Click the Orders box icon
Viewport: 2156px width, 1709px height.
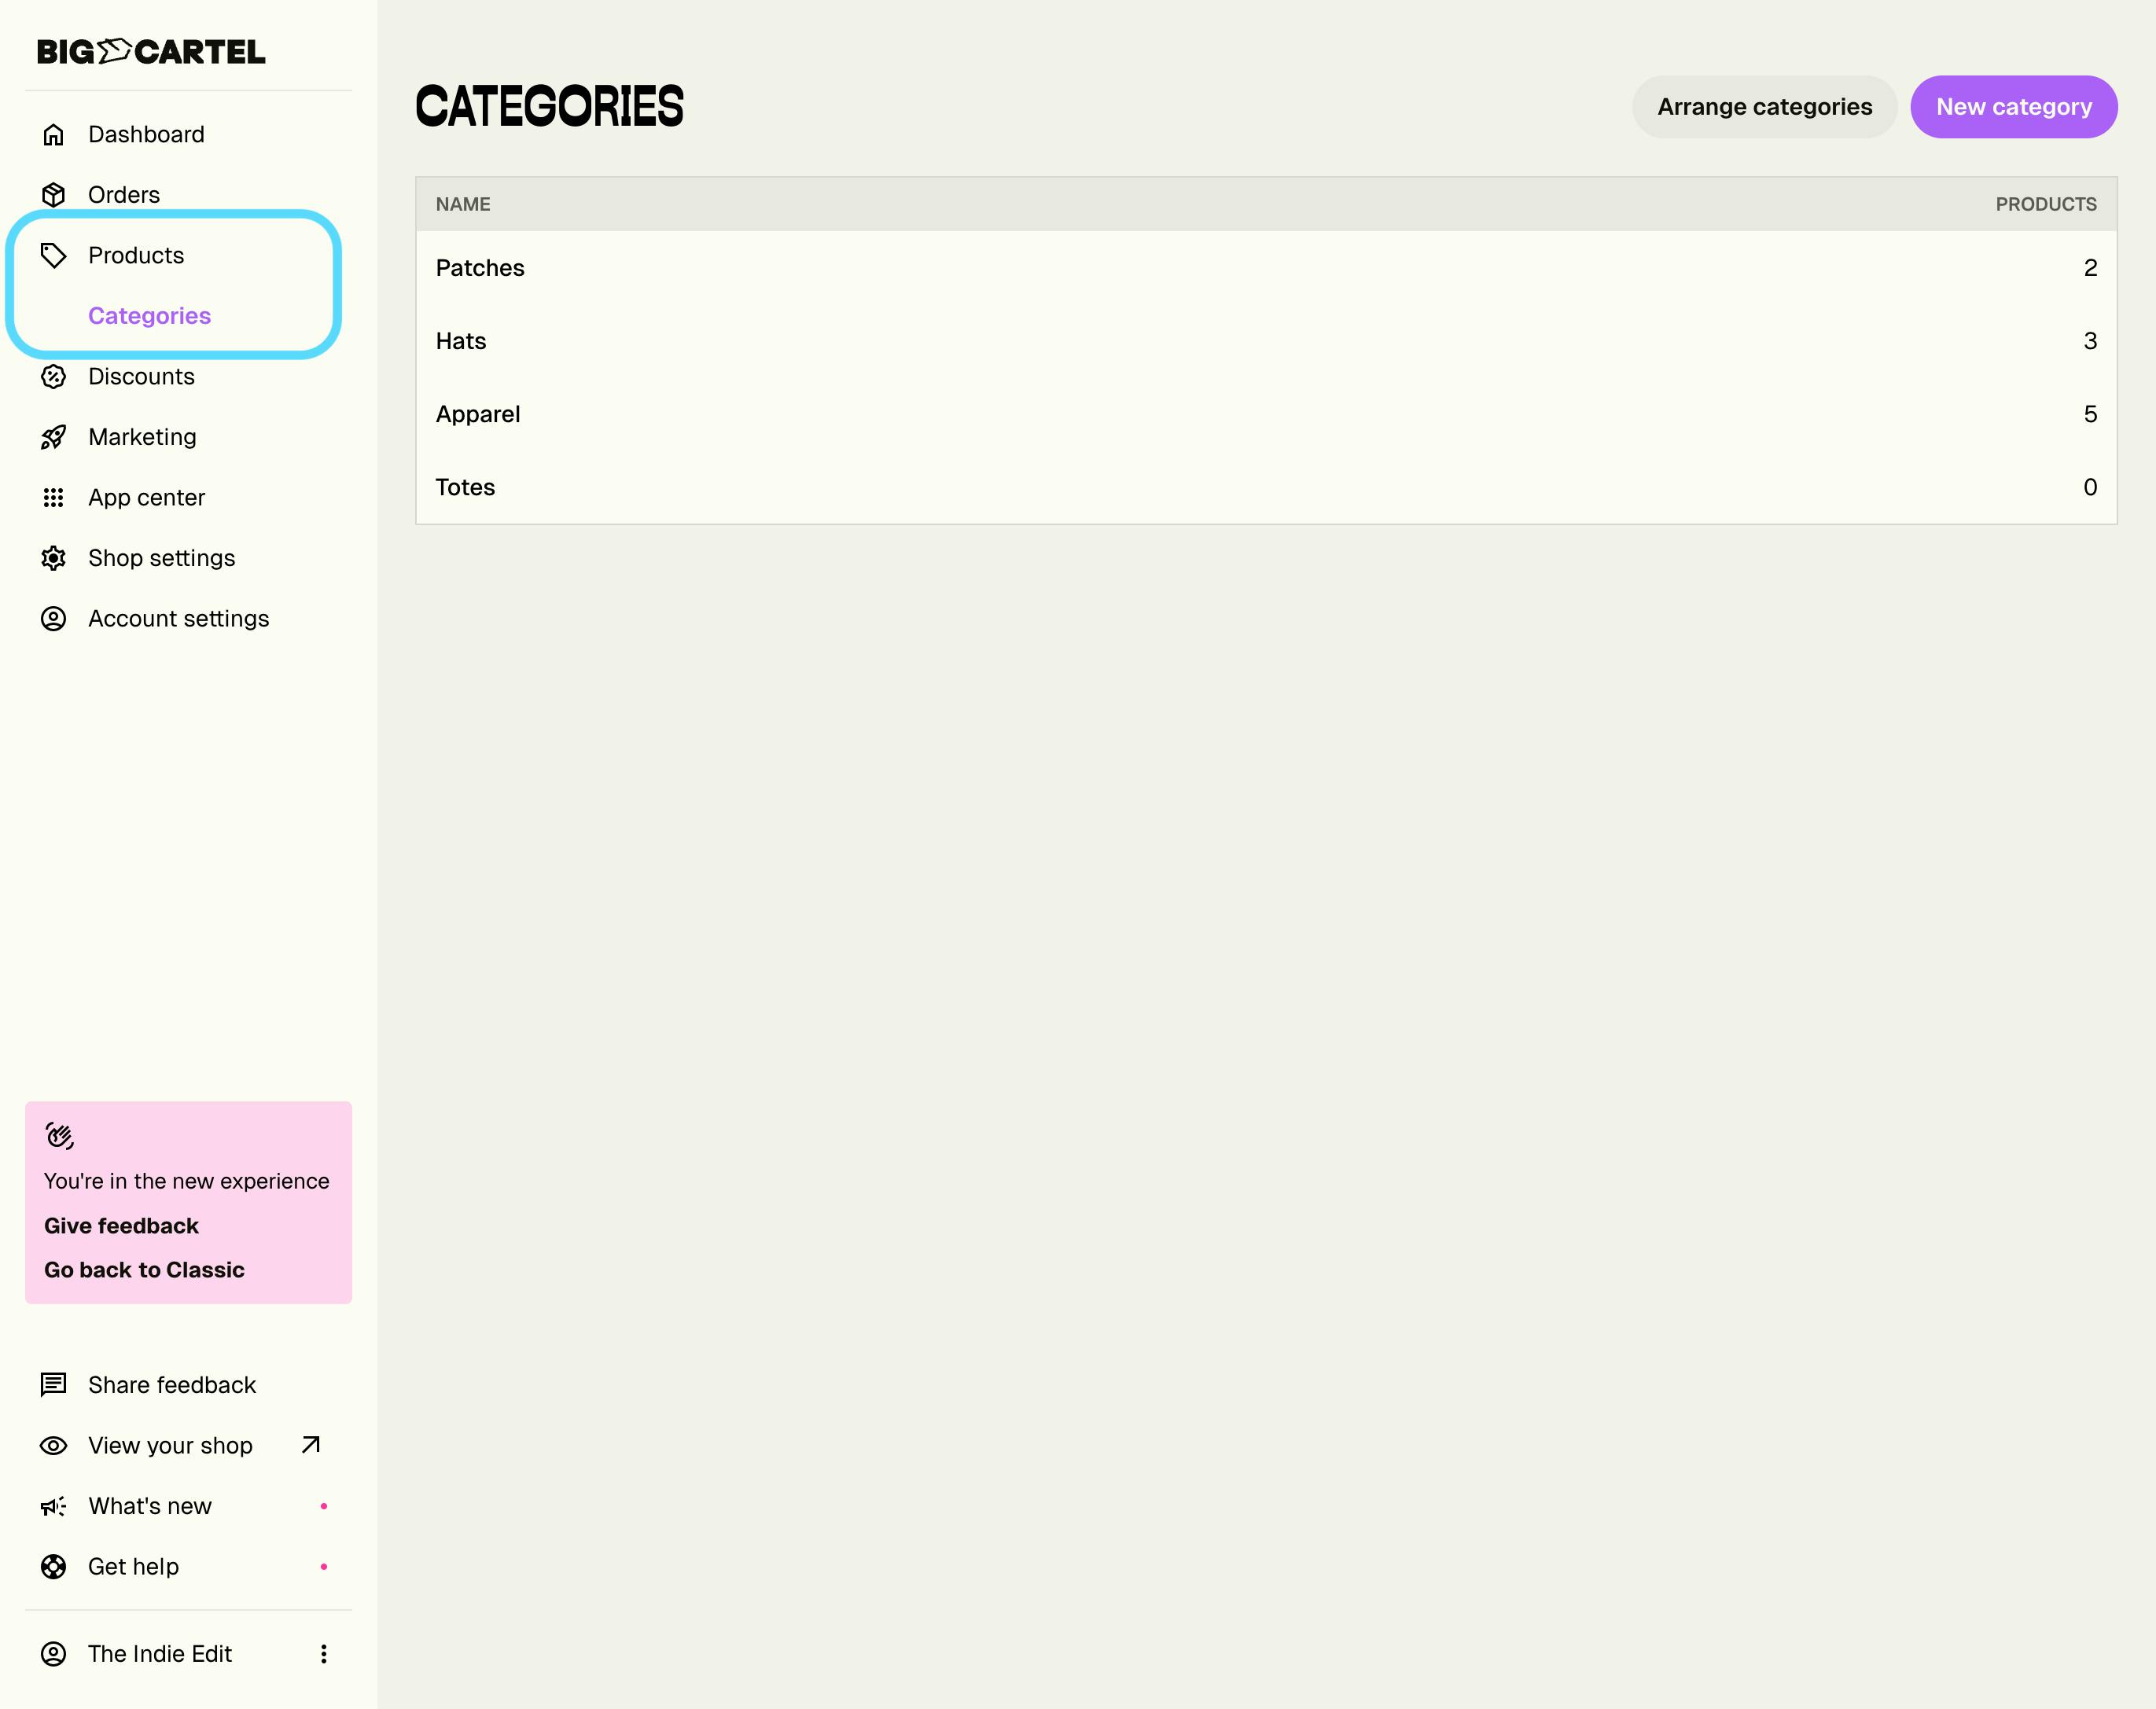(x=53, y=195)
